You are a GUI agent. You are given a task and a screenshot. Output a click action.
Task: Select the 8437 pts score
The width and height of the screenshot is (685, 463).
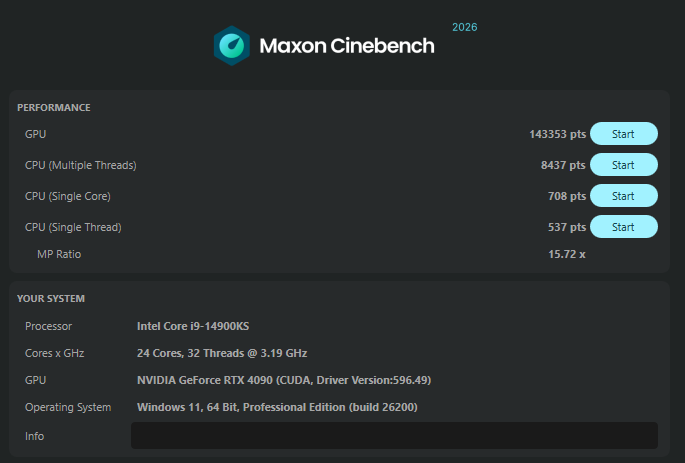click(x=563, y=165)
